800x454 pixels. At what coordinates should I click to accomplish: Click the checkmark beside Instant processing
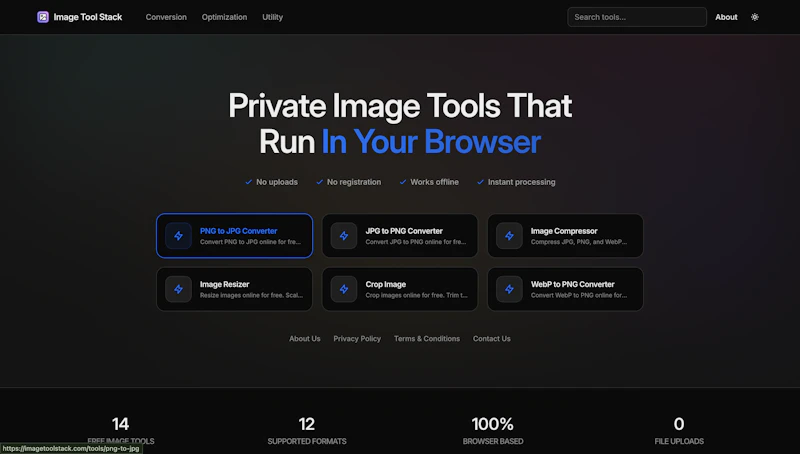[480, 182]
